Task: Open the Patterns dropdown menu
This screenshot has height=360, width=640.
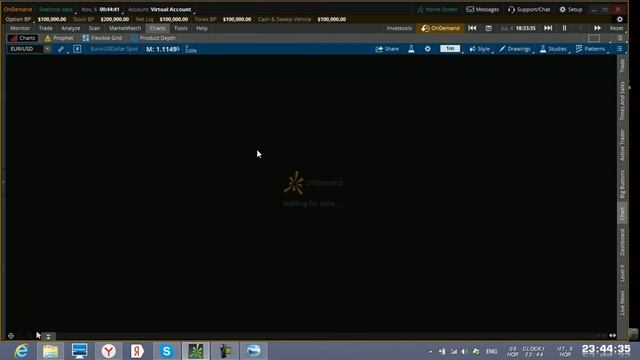Action: point(590,49)
